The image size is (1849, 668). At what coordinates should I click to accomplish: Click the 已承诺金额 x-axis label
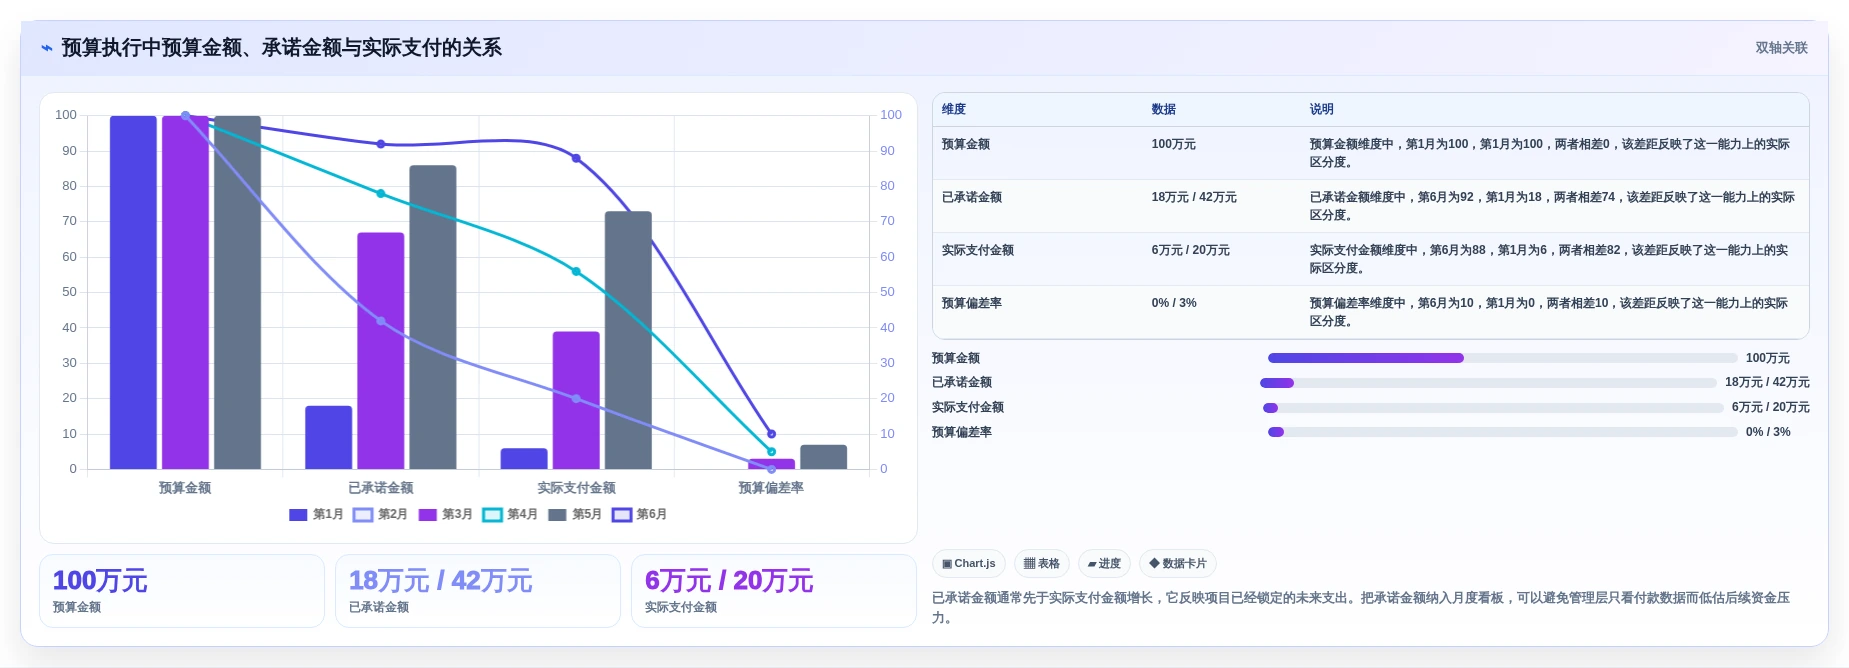[x=381, y=488]
